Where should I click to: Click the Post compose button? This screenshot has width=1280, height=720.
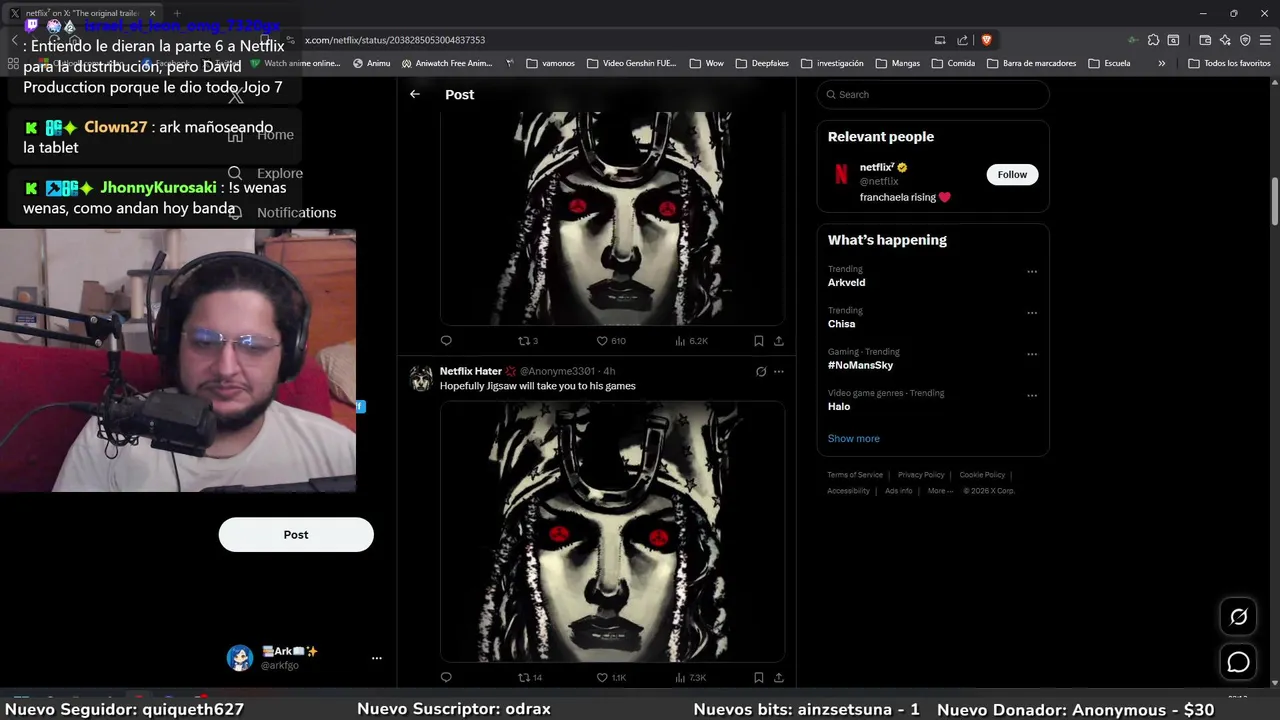click(296, 534)
